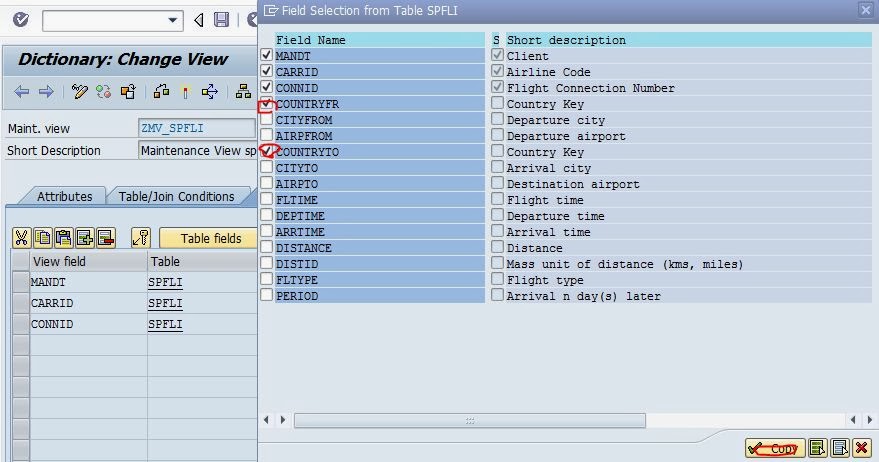Click the Cut scissors icon

click(x=21, y=238)
